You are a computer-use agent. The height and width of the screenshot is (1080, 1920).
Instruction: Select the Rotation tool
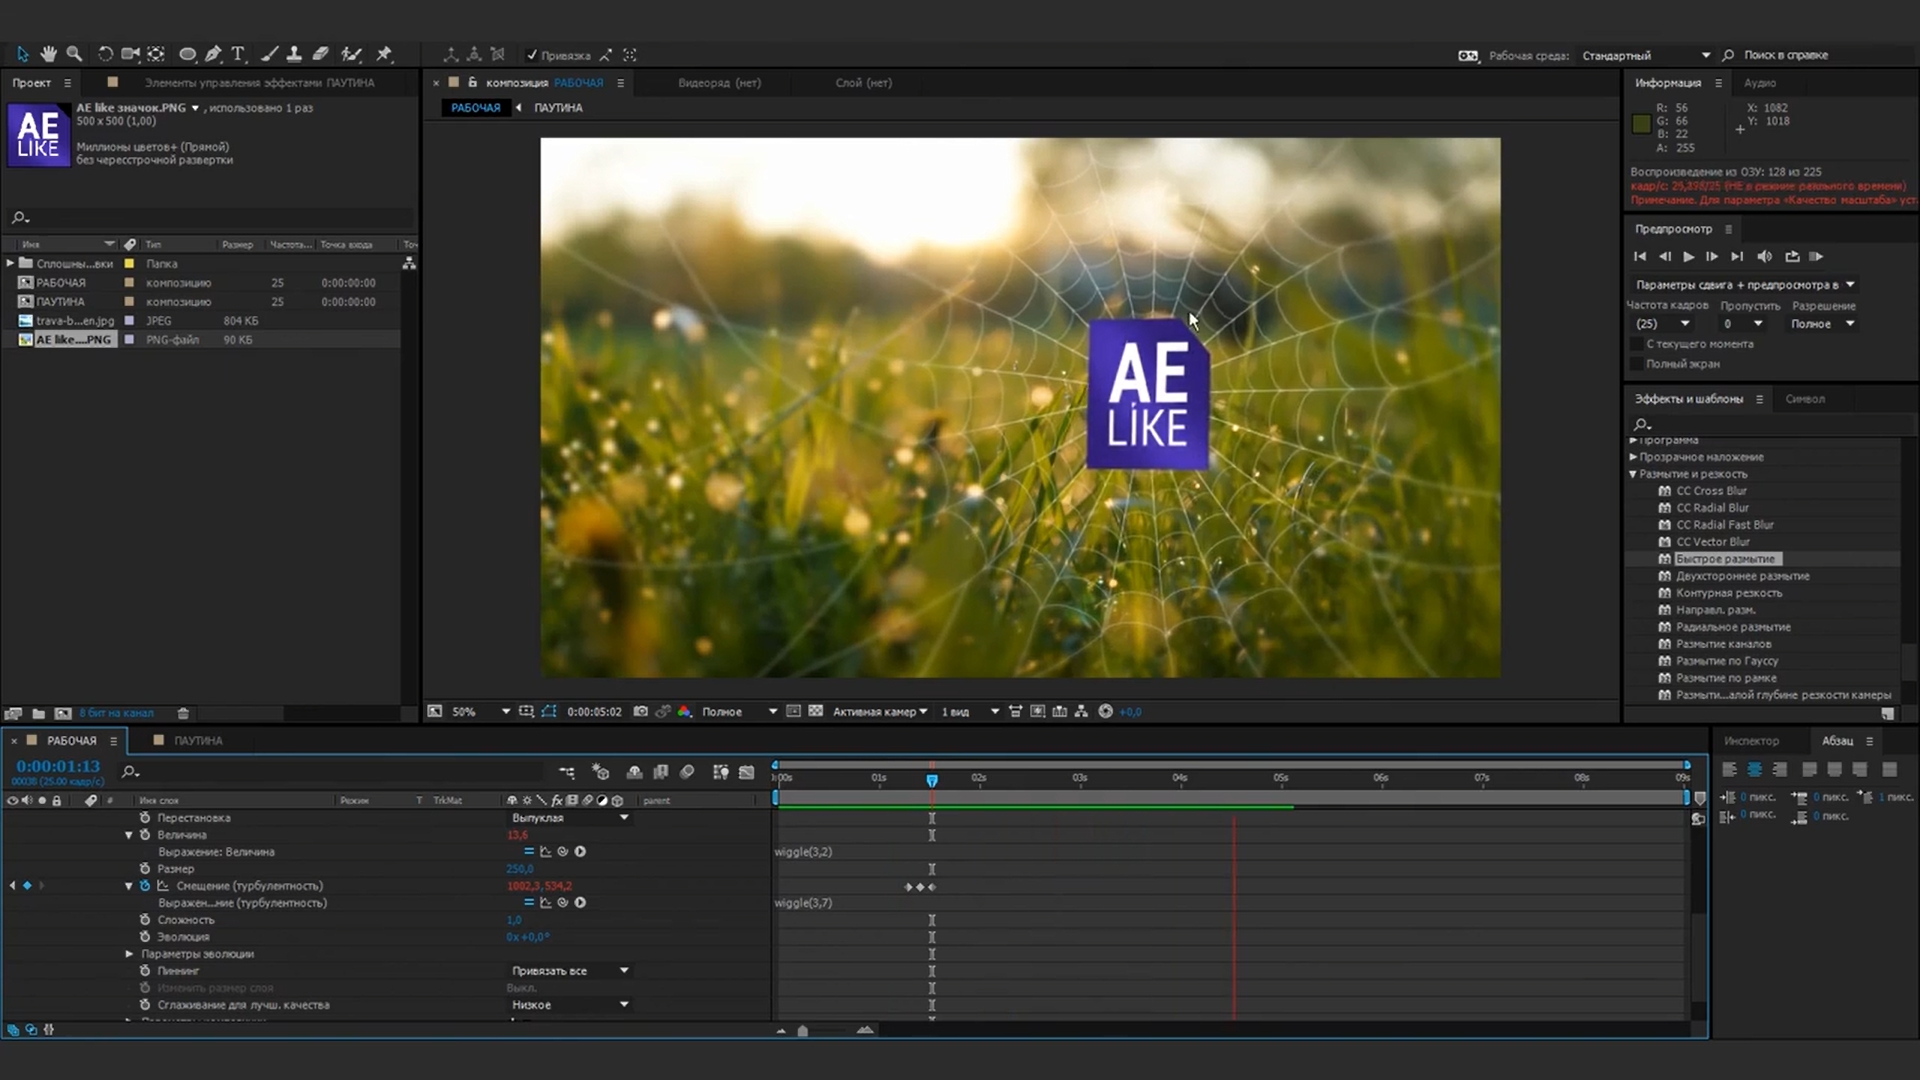[105, 54]
